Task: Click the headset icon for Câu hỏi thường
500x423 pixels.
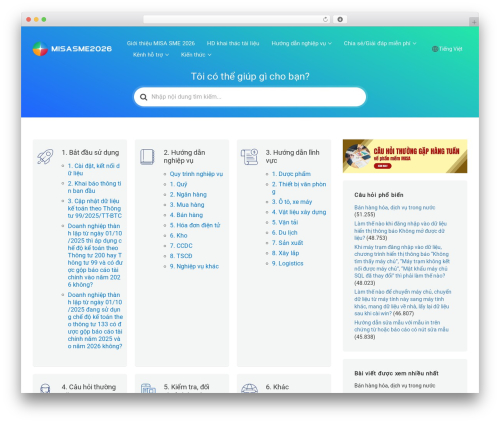Action: tap(45, 388)
